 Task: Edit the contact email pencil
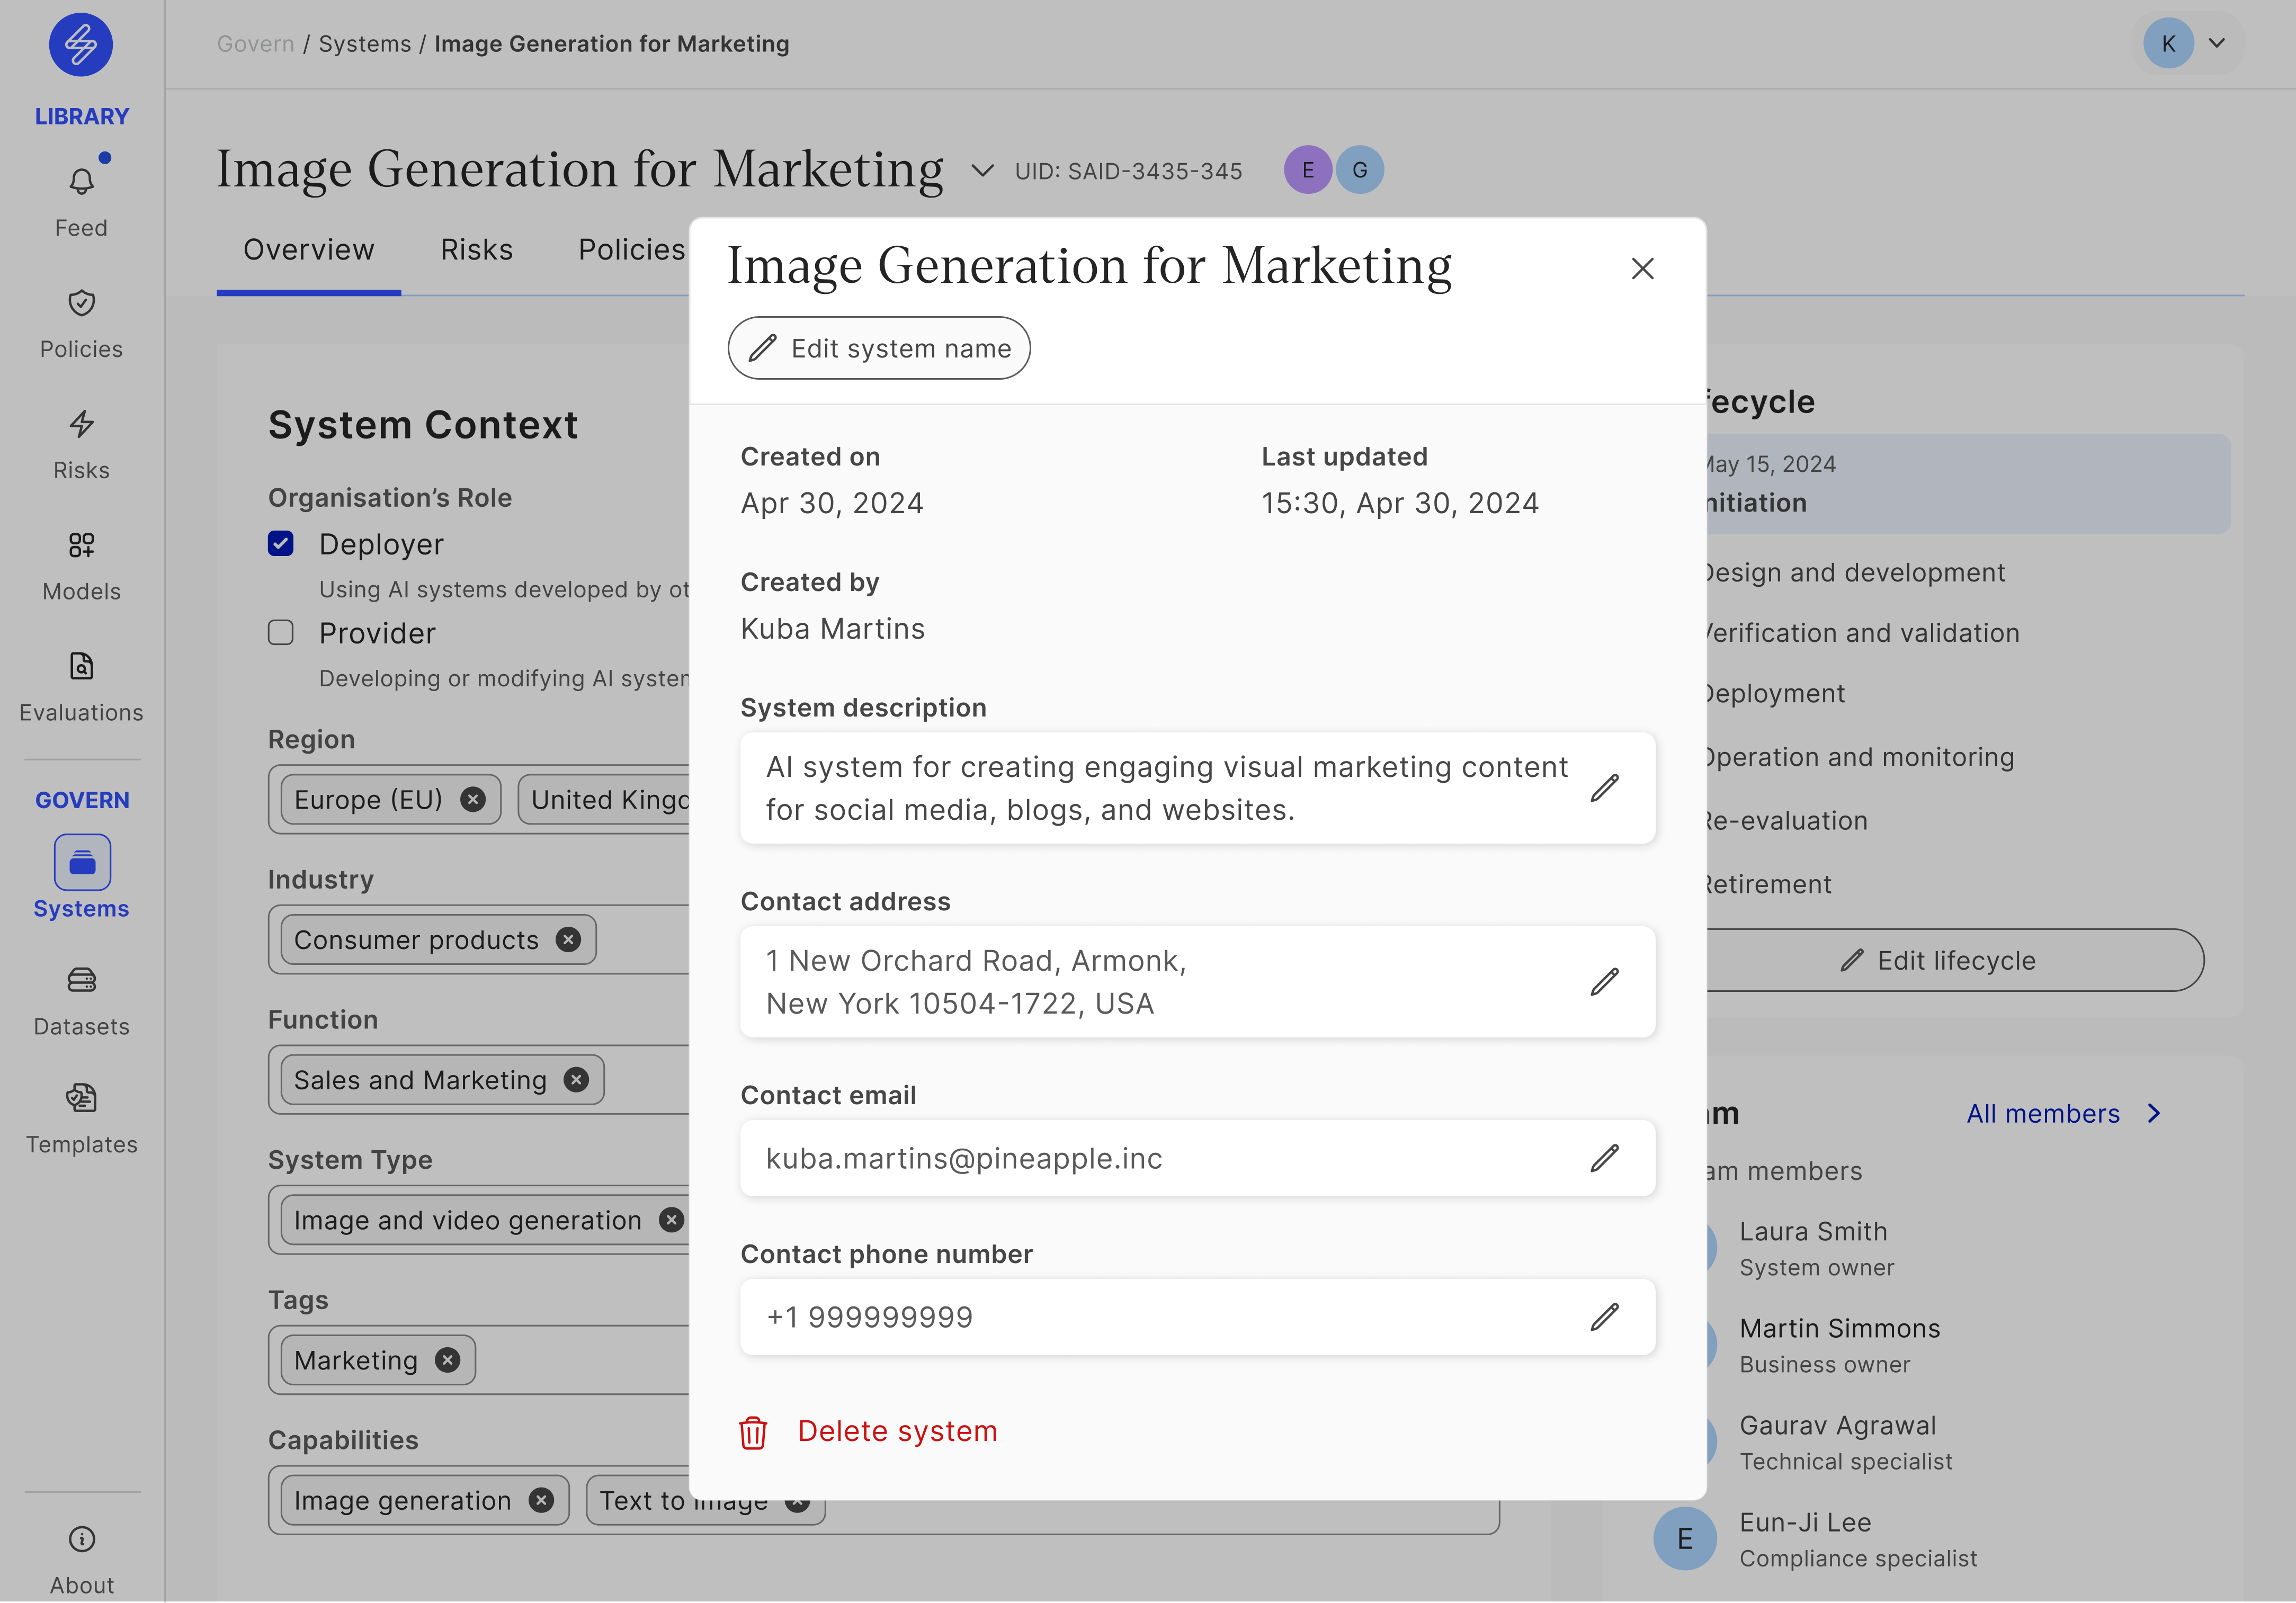pyautogui.click(x=1605, y=1158)
